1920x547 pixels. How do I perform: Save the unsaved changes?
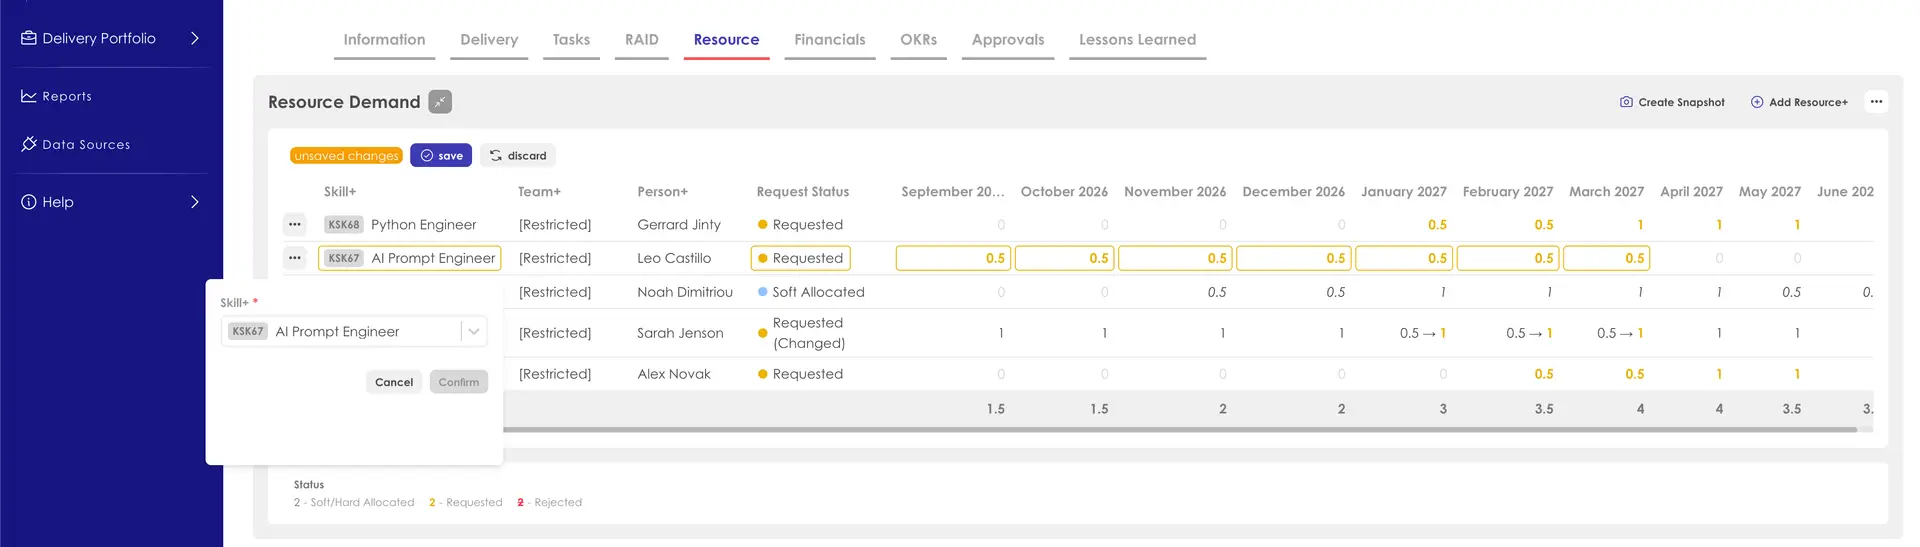[441, 156]
